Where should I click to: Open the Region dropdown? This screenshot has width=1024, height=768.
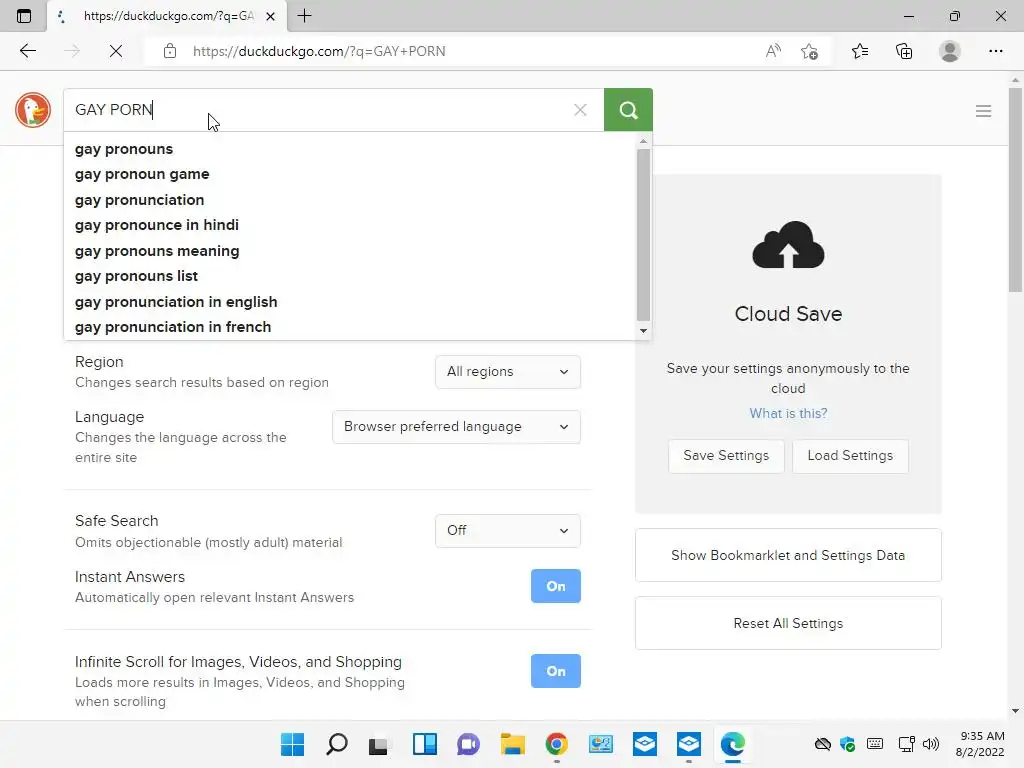[508, 372]
